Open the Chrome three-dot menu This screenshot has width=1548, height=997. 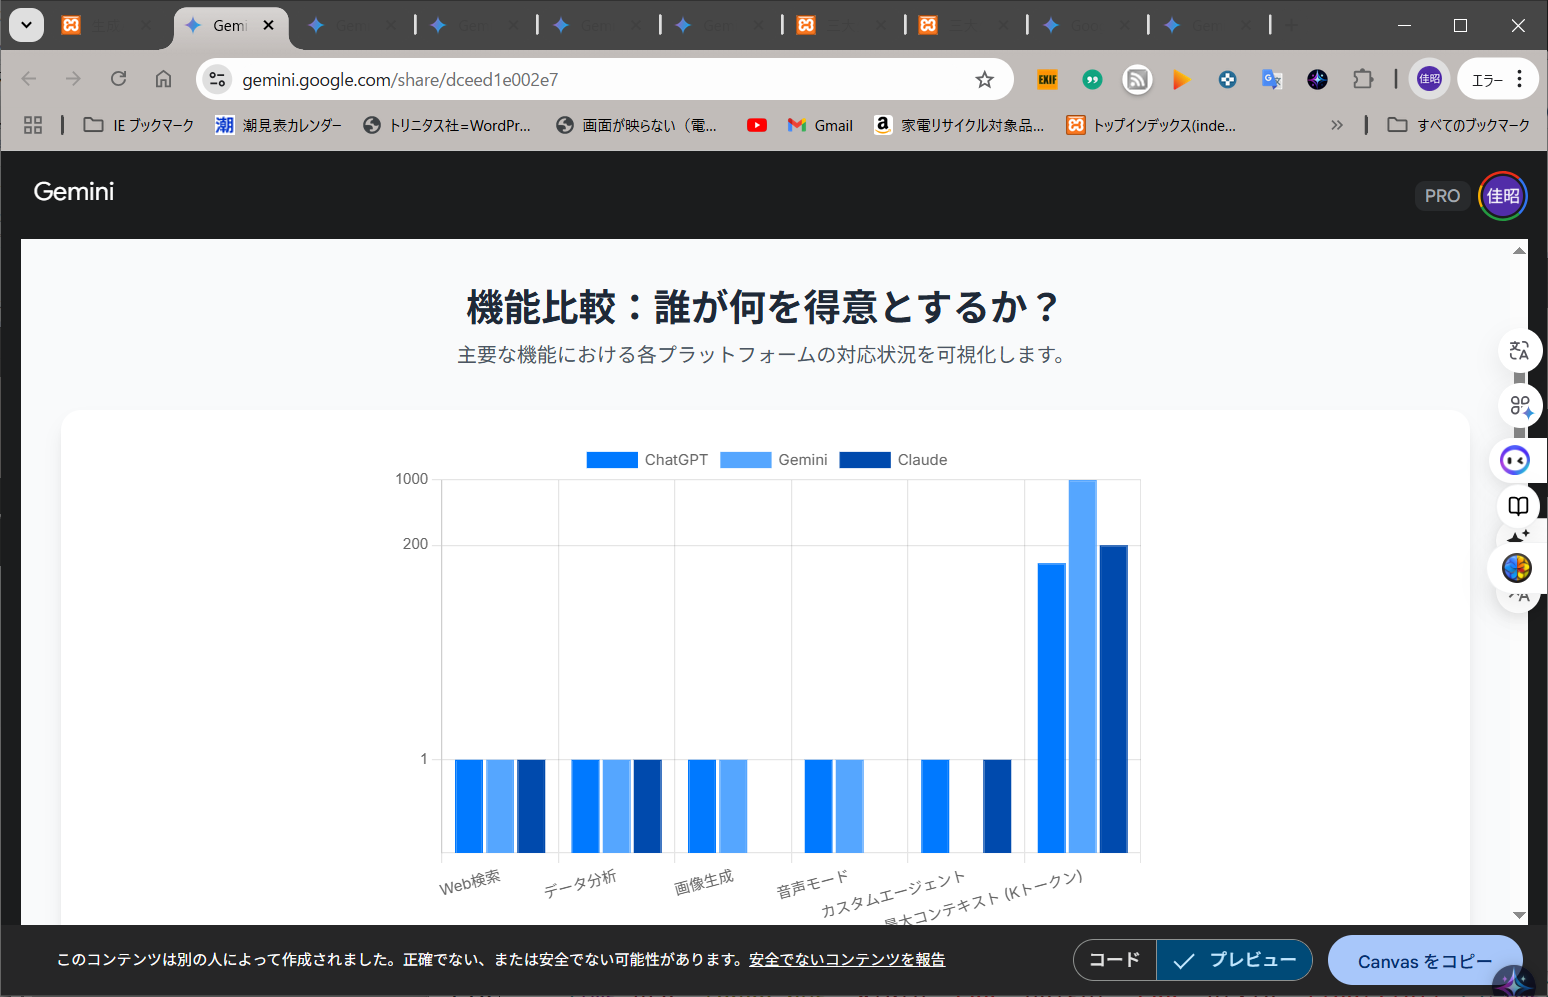coord(1520,79)
